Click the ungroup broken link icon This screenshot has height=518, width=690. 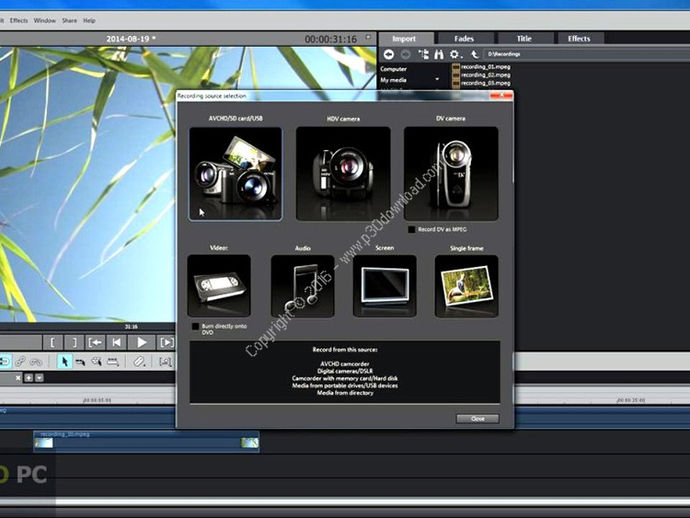point(36,362)
